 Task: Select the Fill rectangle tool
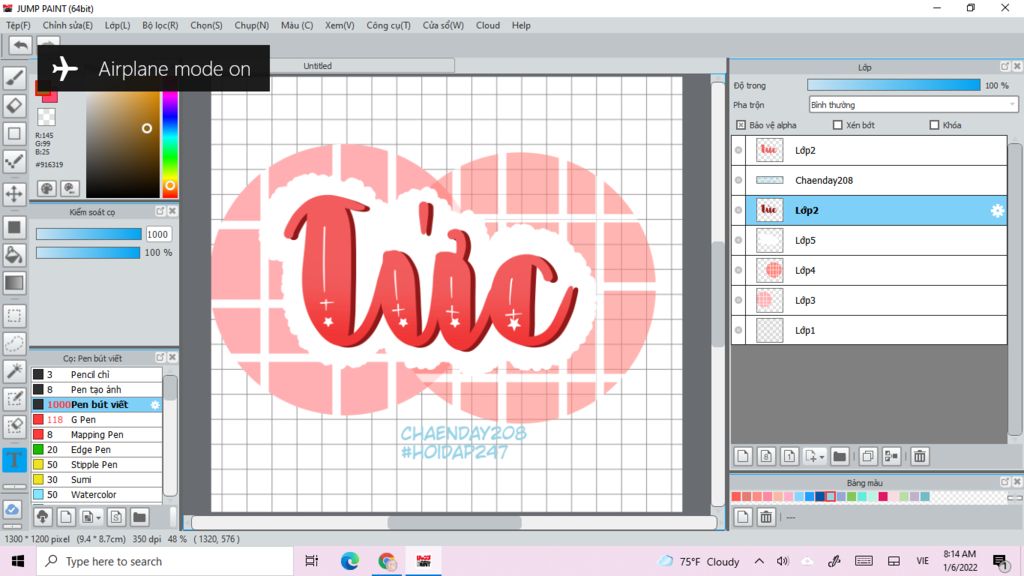tap(14, 227)
